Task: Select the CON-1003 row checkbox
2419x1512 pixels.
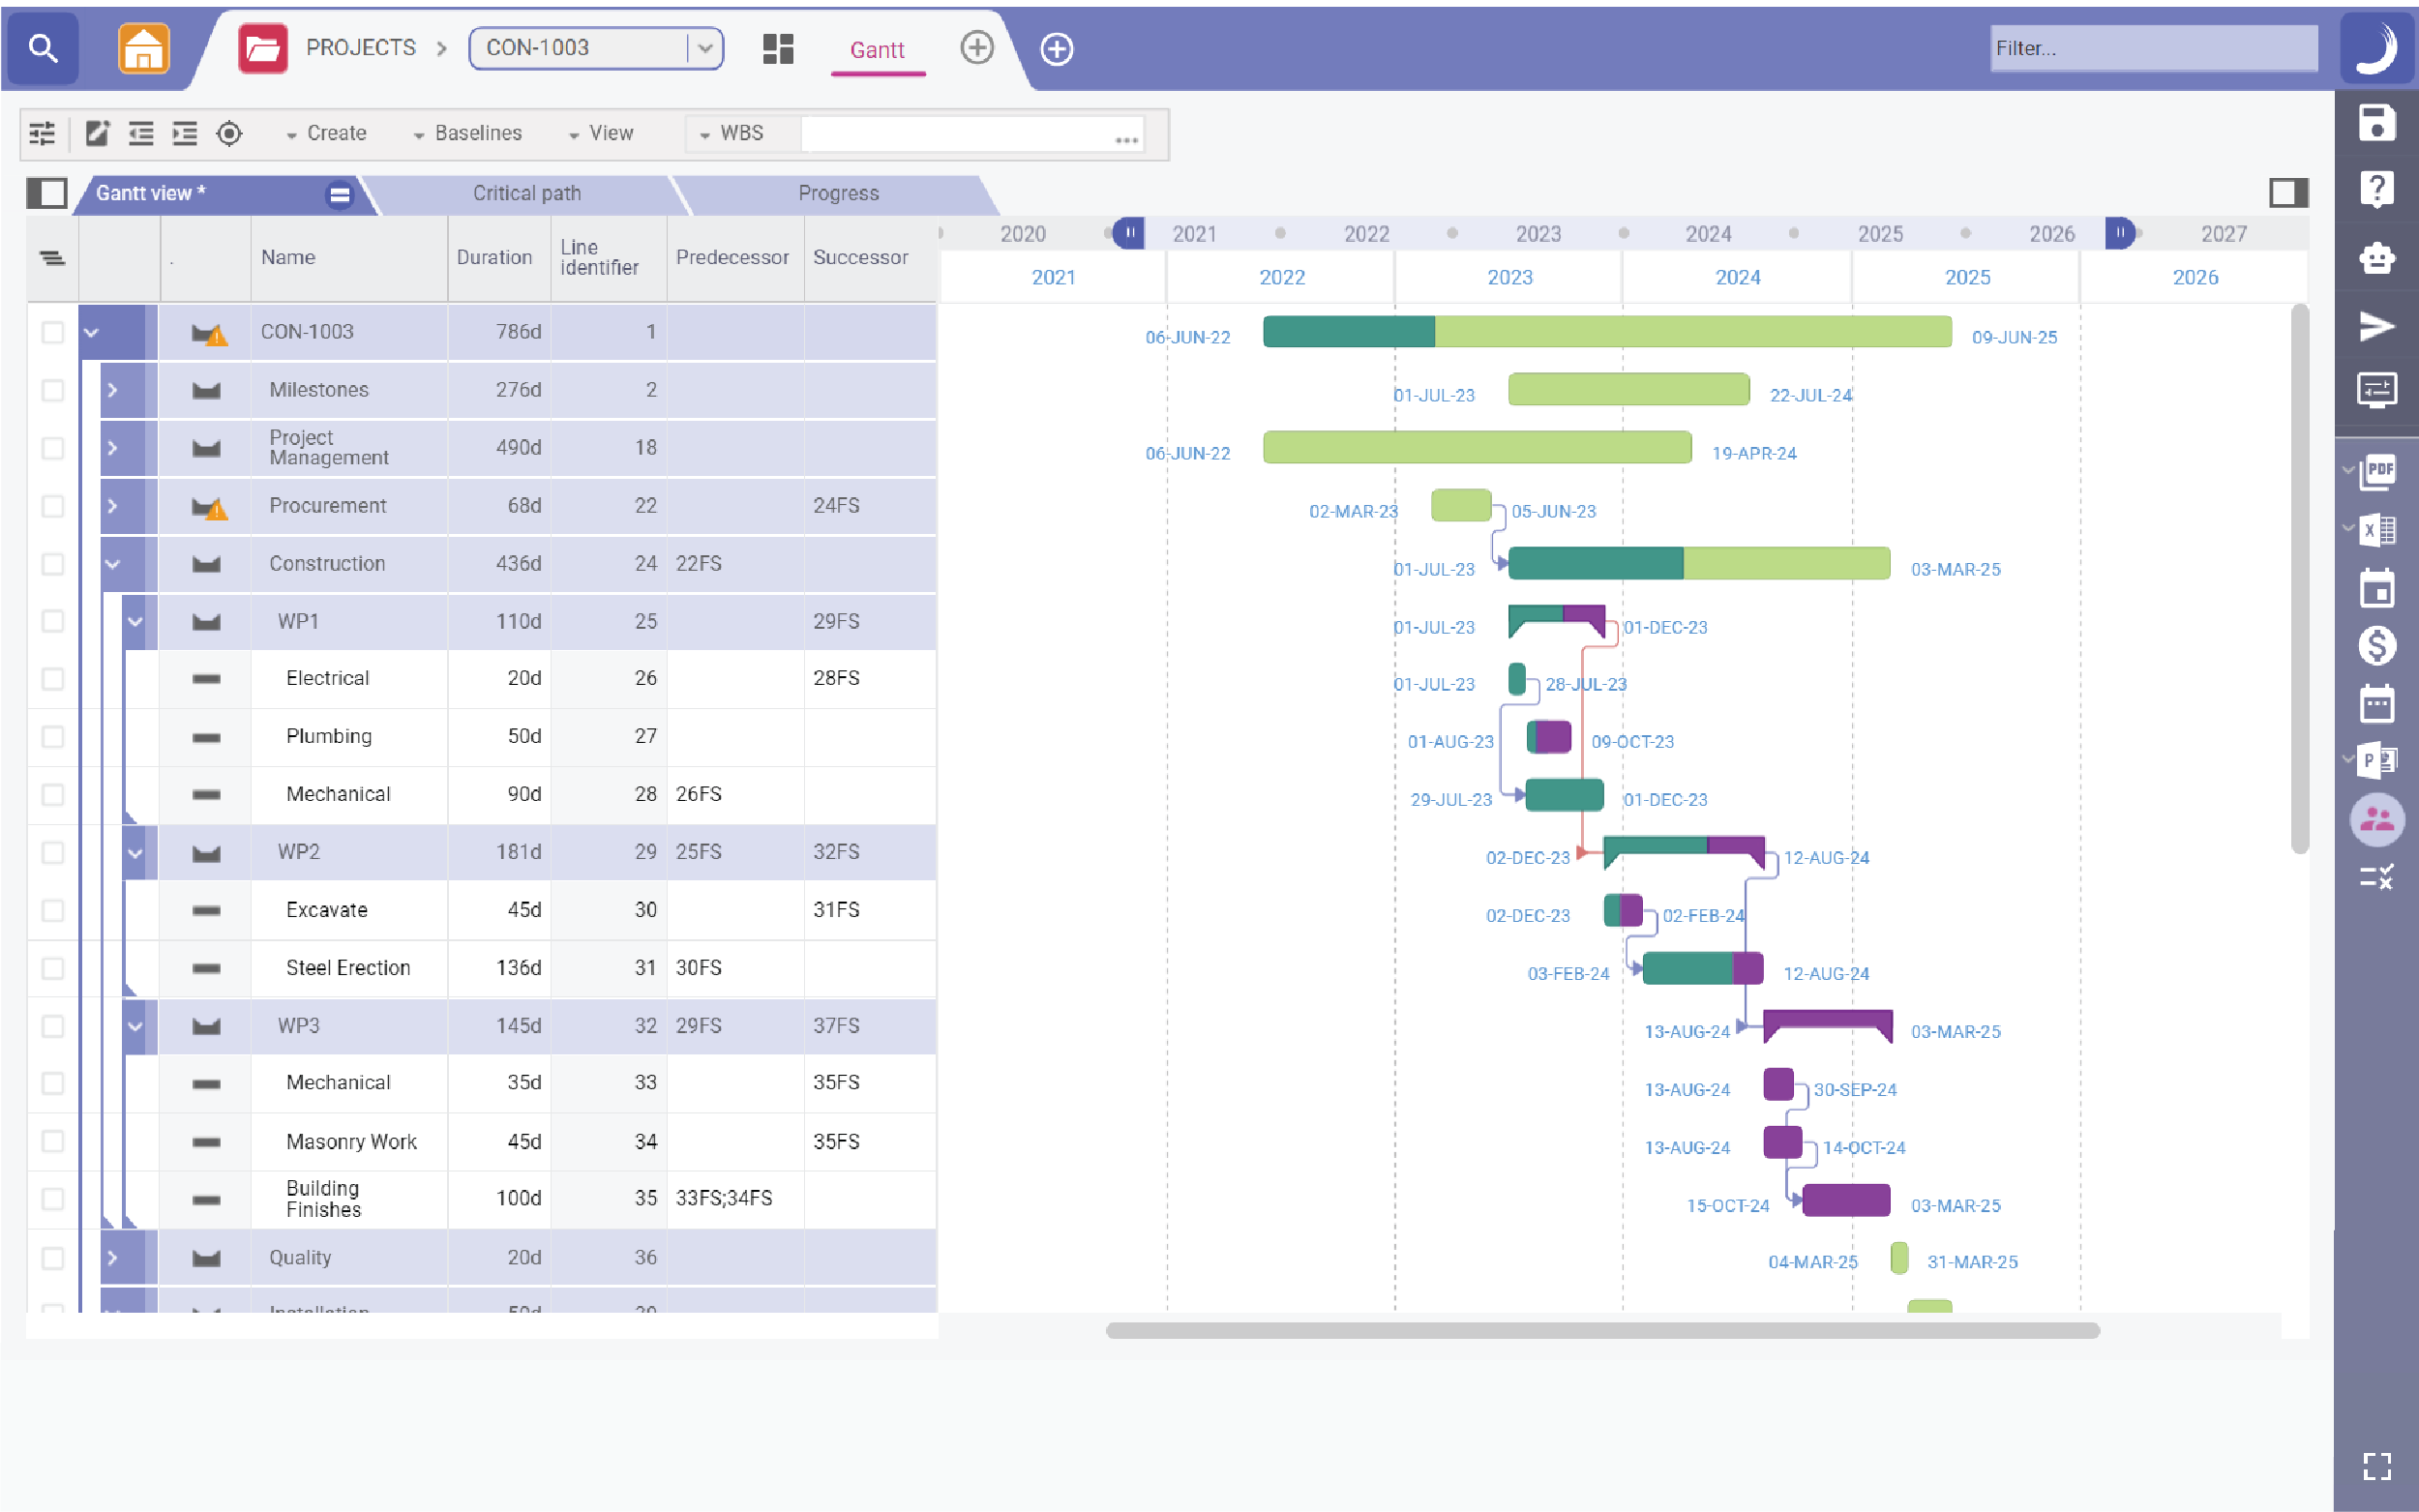Action: tap(52, 332)
